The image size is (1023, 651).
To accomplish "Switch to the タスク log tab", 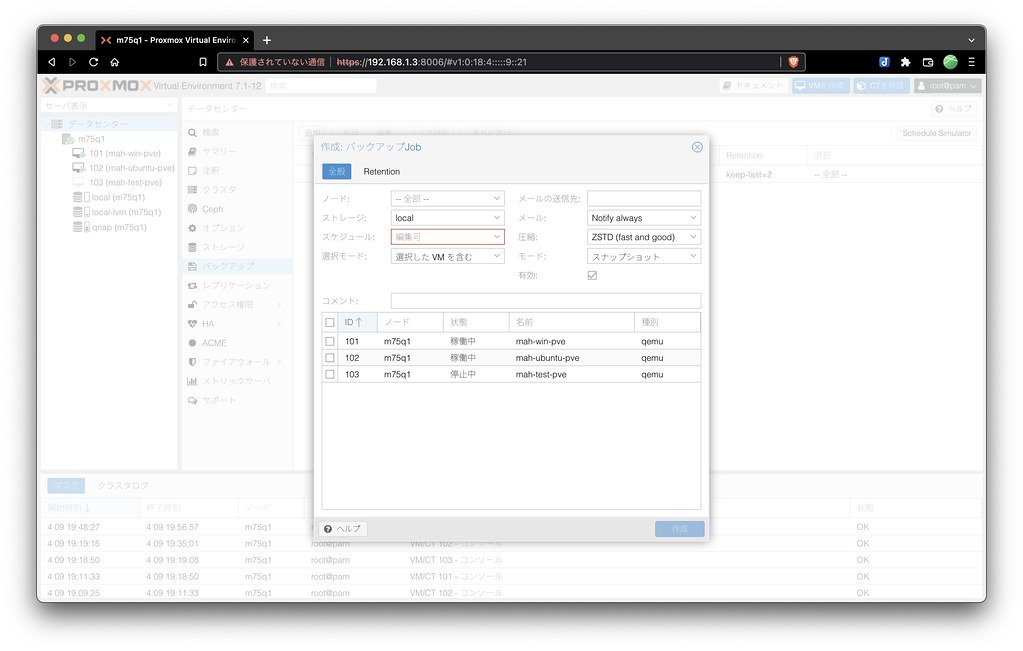I will [x=66, y=485].
